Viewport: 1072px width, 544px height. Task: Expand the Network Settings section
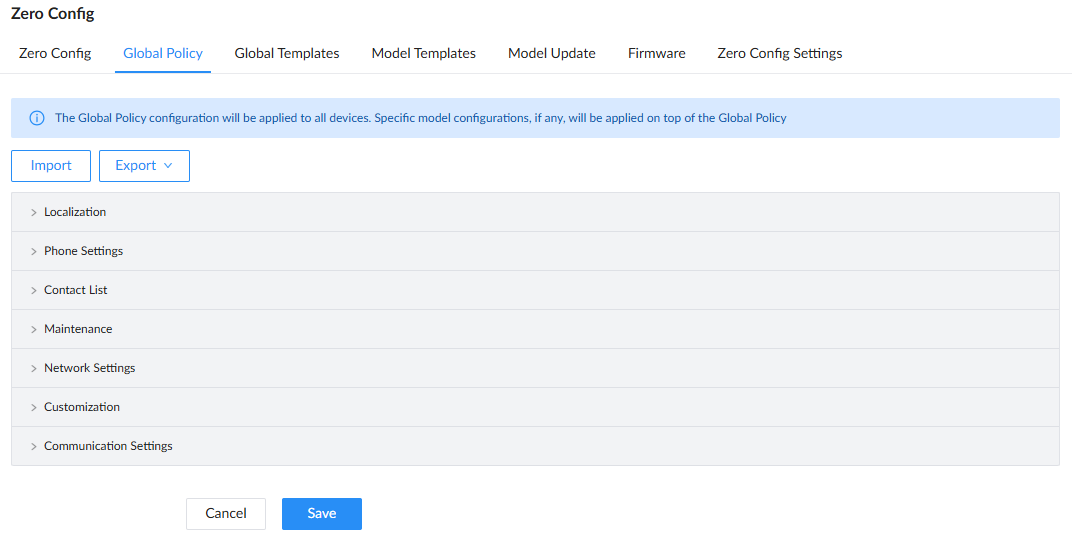click(535, 368)
